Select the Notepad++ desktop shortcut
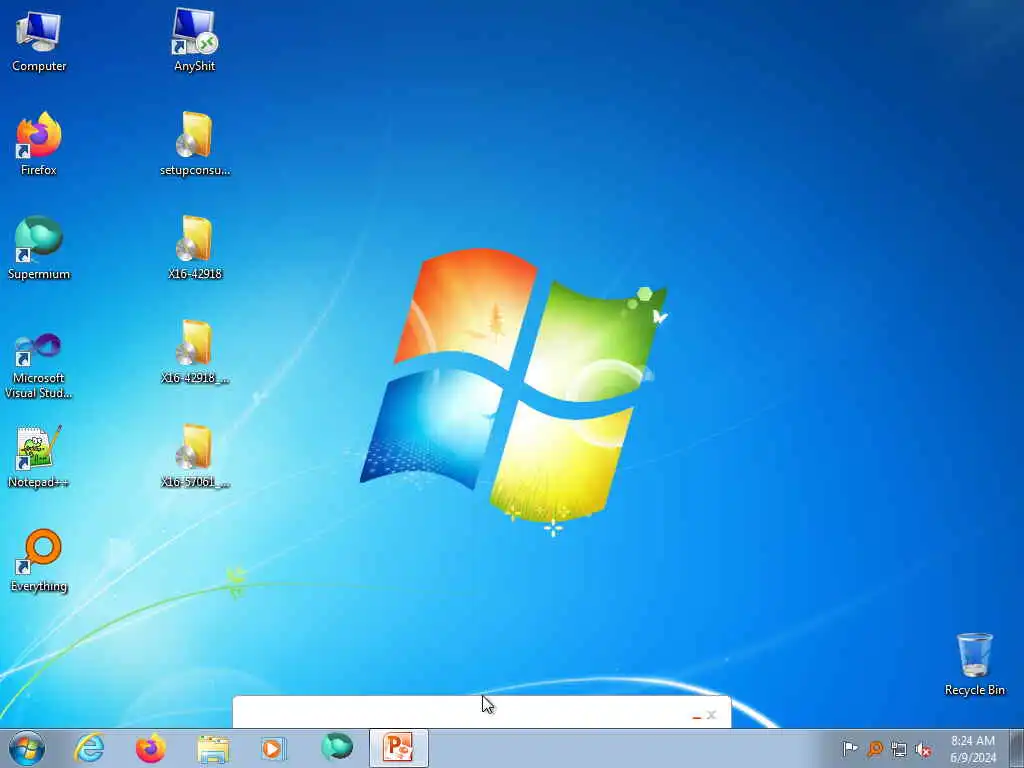 (x=39, y=456)
